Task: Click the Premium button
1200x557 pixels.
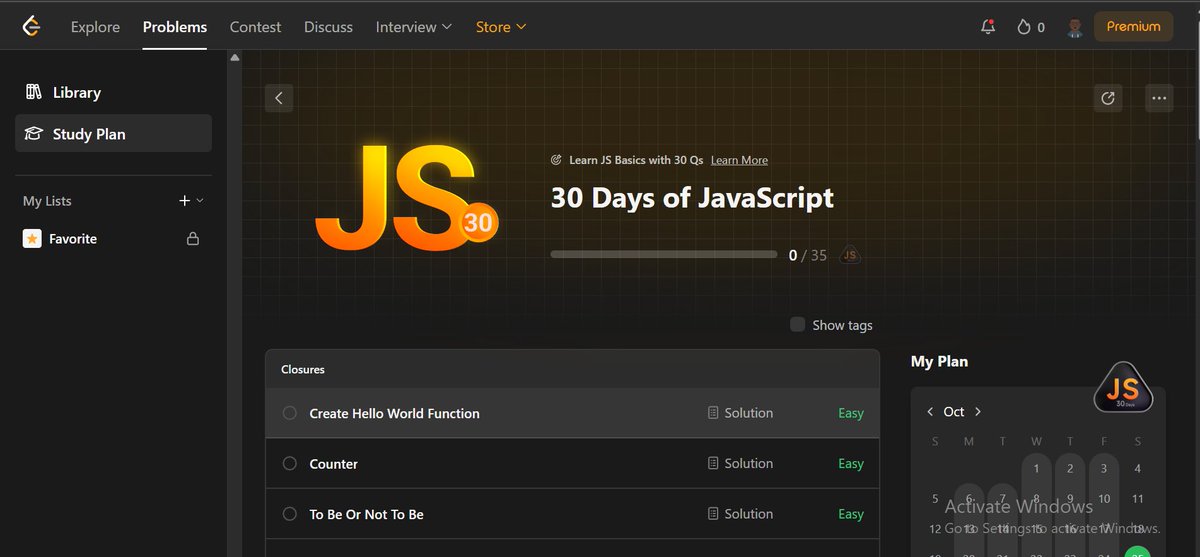Action: (1134, 27)
